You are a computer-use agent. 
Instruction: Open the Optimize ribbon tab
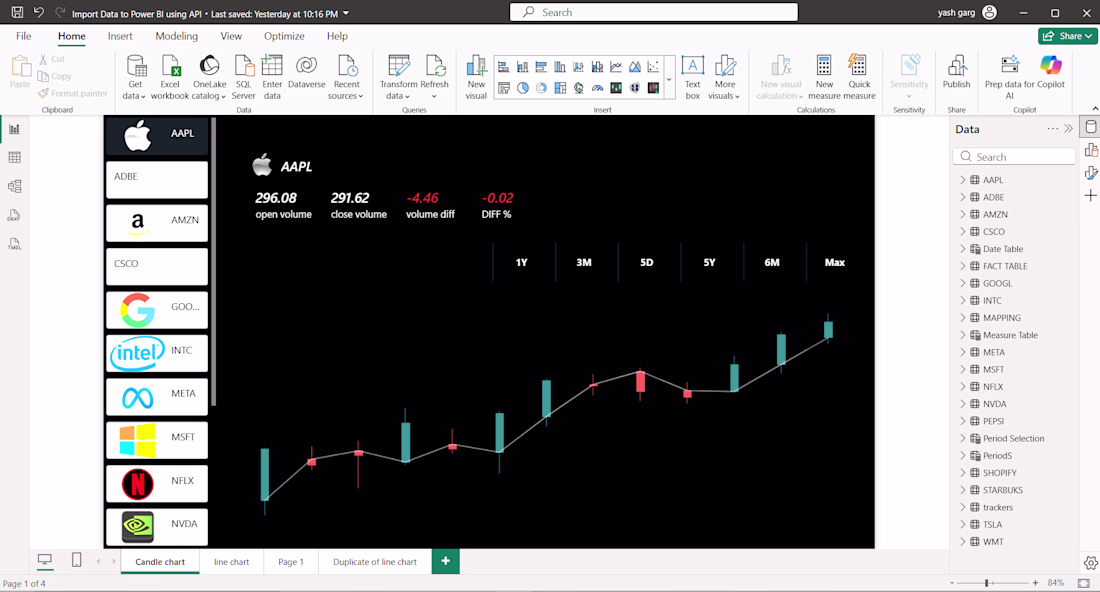pos(284,36)
